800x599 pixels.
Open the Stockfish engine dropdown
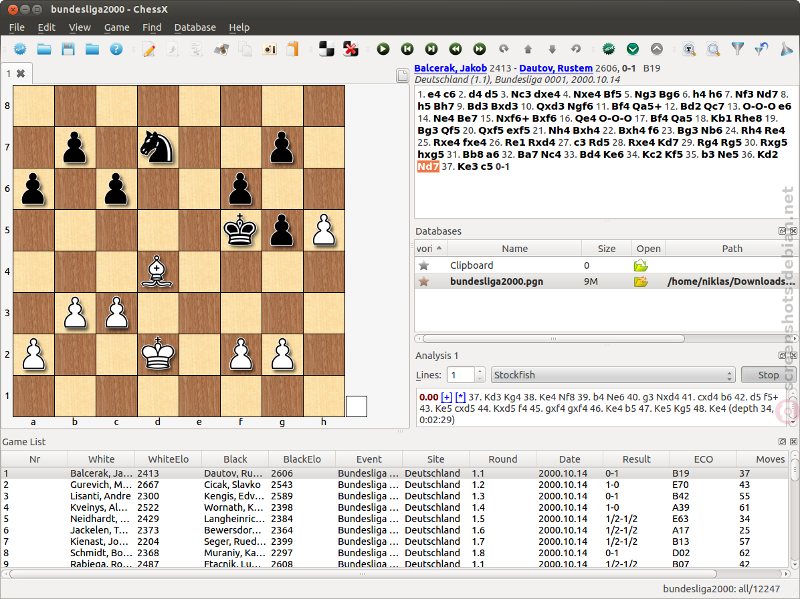613,375
